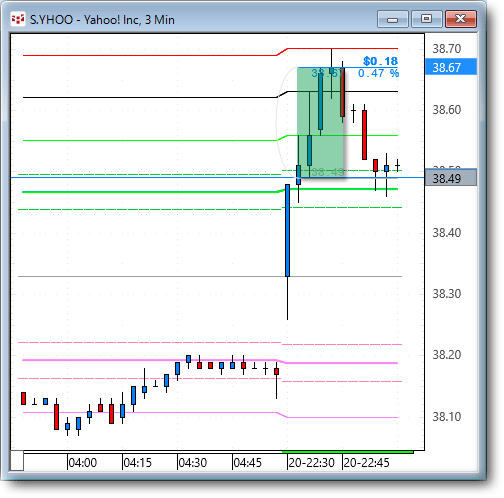Screen dimensions: 504x498
Task: Select the 38.49 gray price label
Action: [451, 178]
